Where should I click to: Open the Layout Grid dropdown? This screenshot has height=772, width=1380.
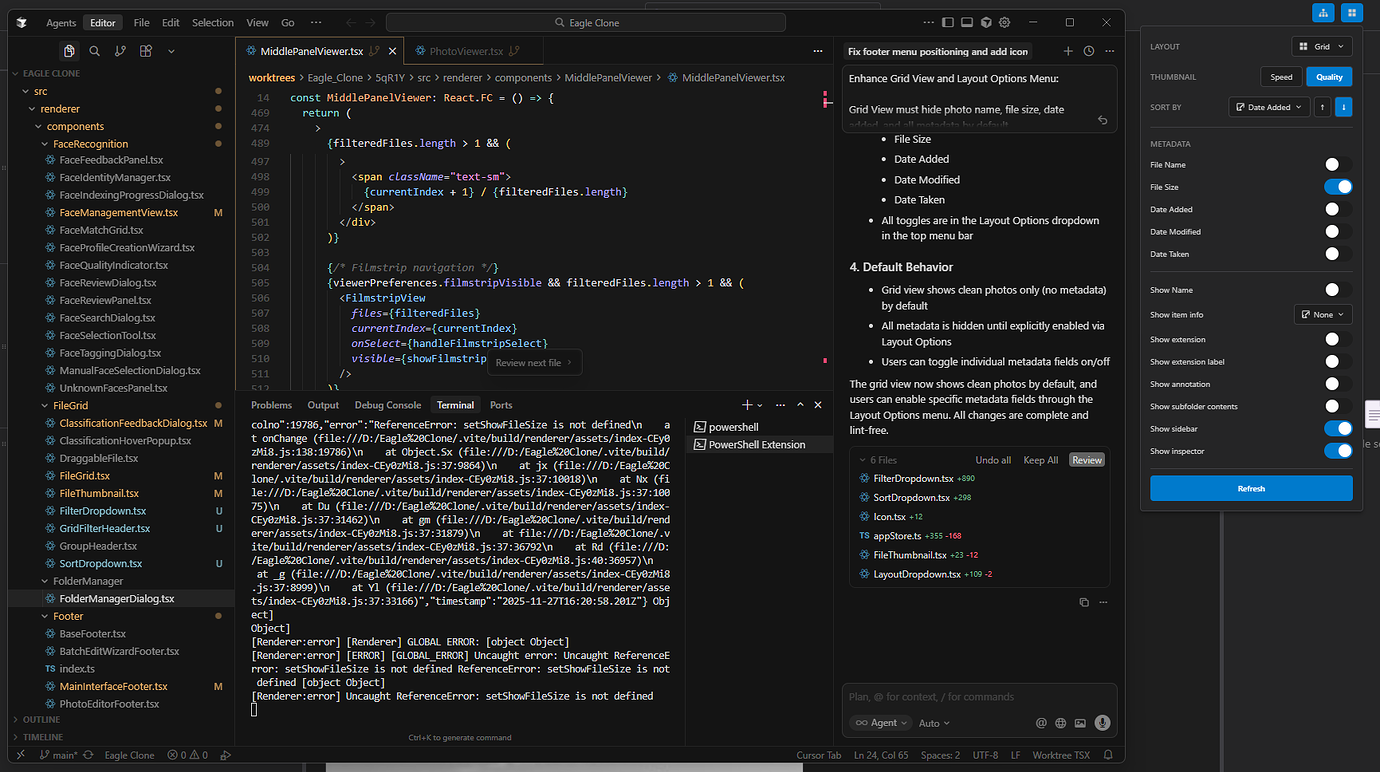[1322, 46]
